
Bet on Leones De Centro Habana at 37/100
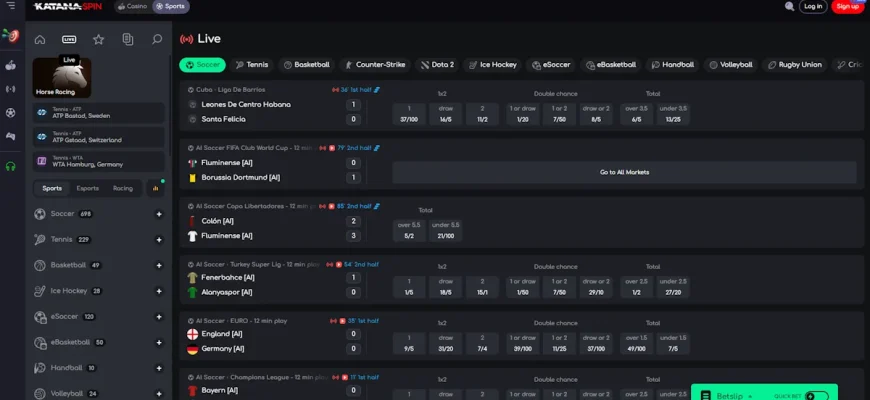[409, 114]
